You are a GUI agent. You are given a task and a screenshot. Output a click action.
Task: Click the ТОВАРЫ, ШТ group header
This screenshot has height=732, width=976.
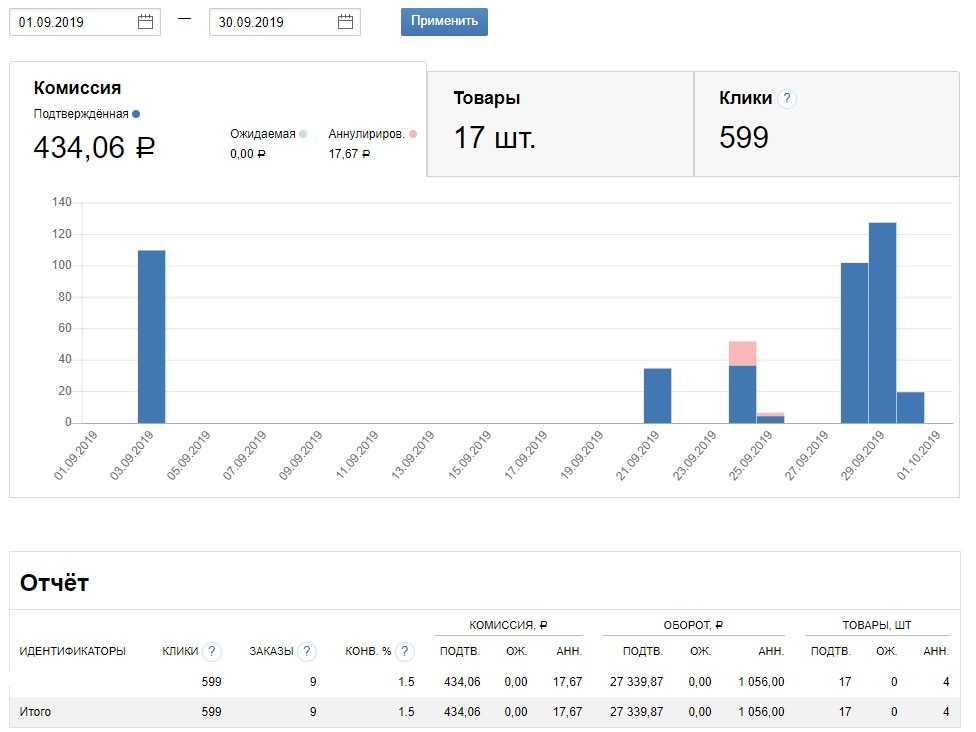point(877,625)
